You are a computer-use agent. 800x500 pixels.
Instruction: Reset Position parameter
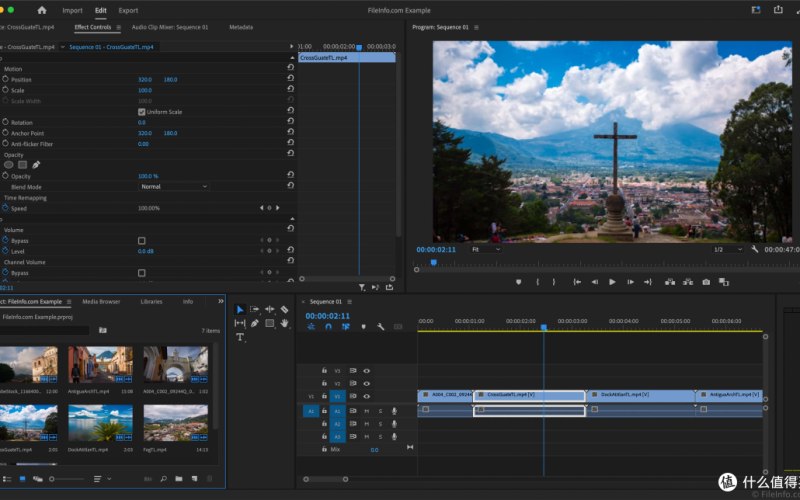click(x=290, y=78)
